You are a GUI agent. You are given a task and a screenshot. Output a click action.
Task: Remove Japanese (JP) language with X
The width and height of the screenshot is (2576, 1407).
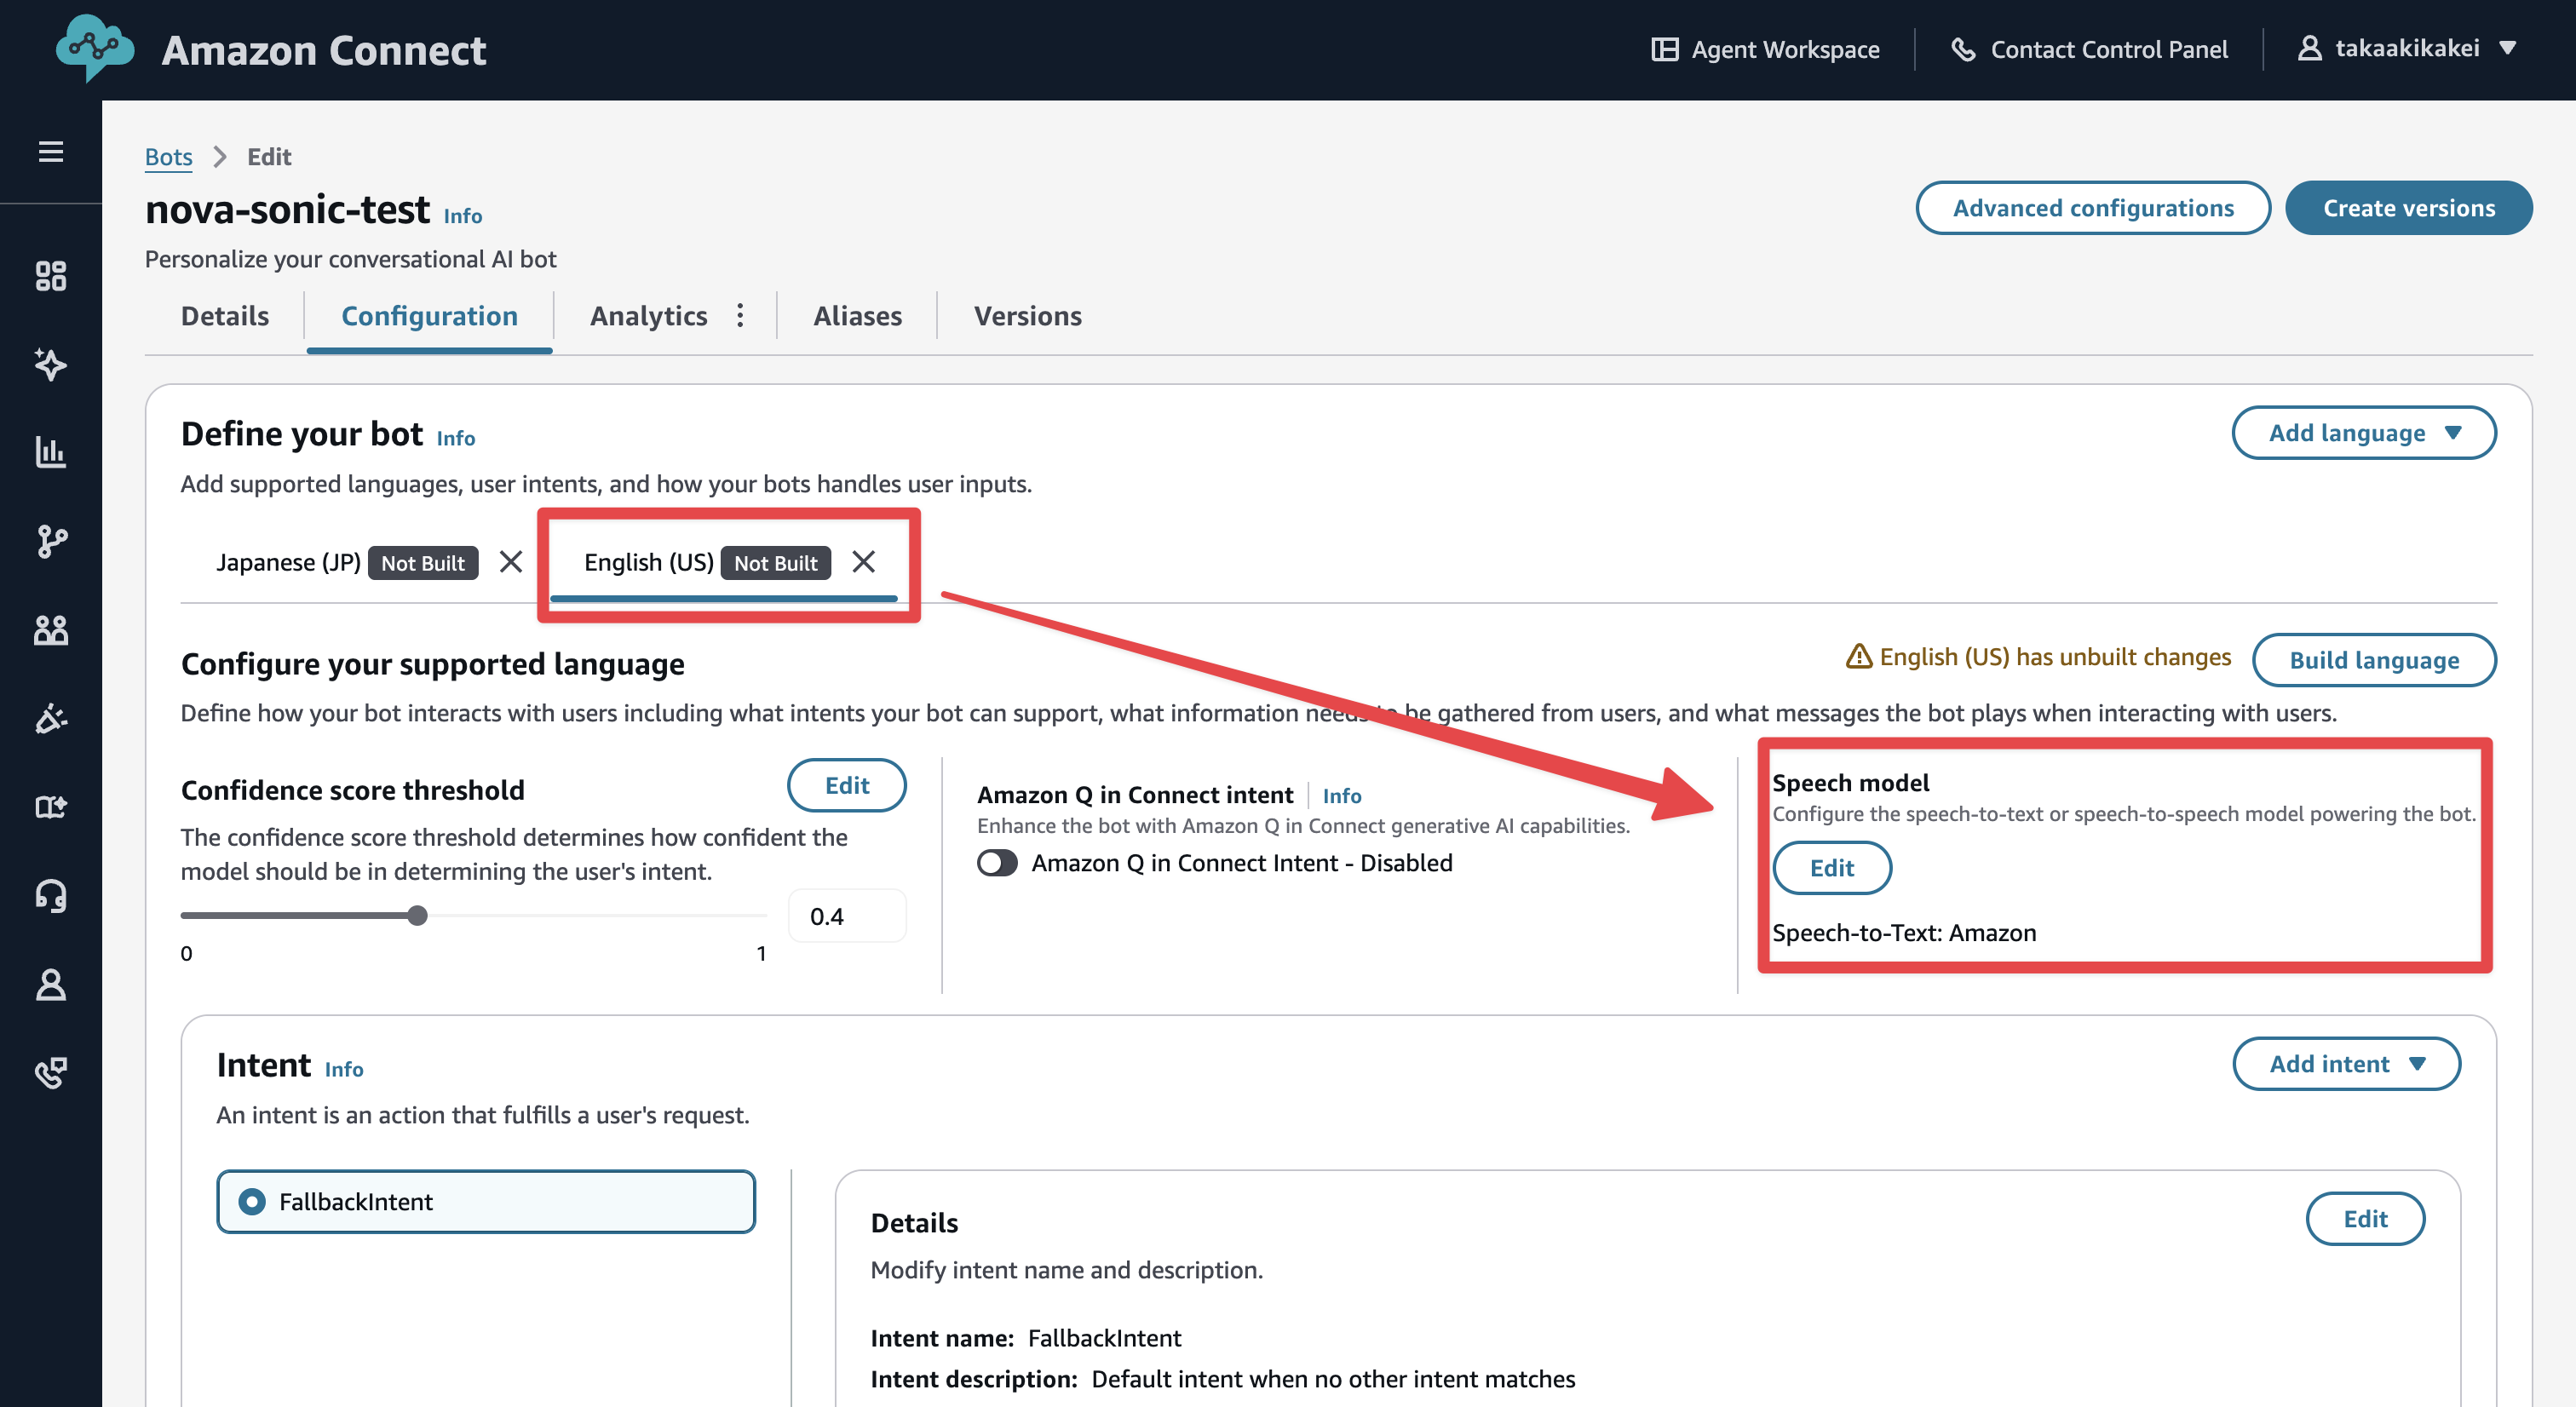(x=510, y=562)
